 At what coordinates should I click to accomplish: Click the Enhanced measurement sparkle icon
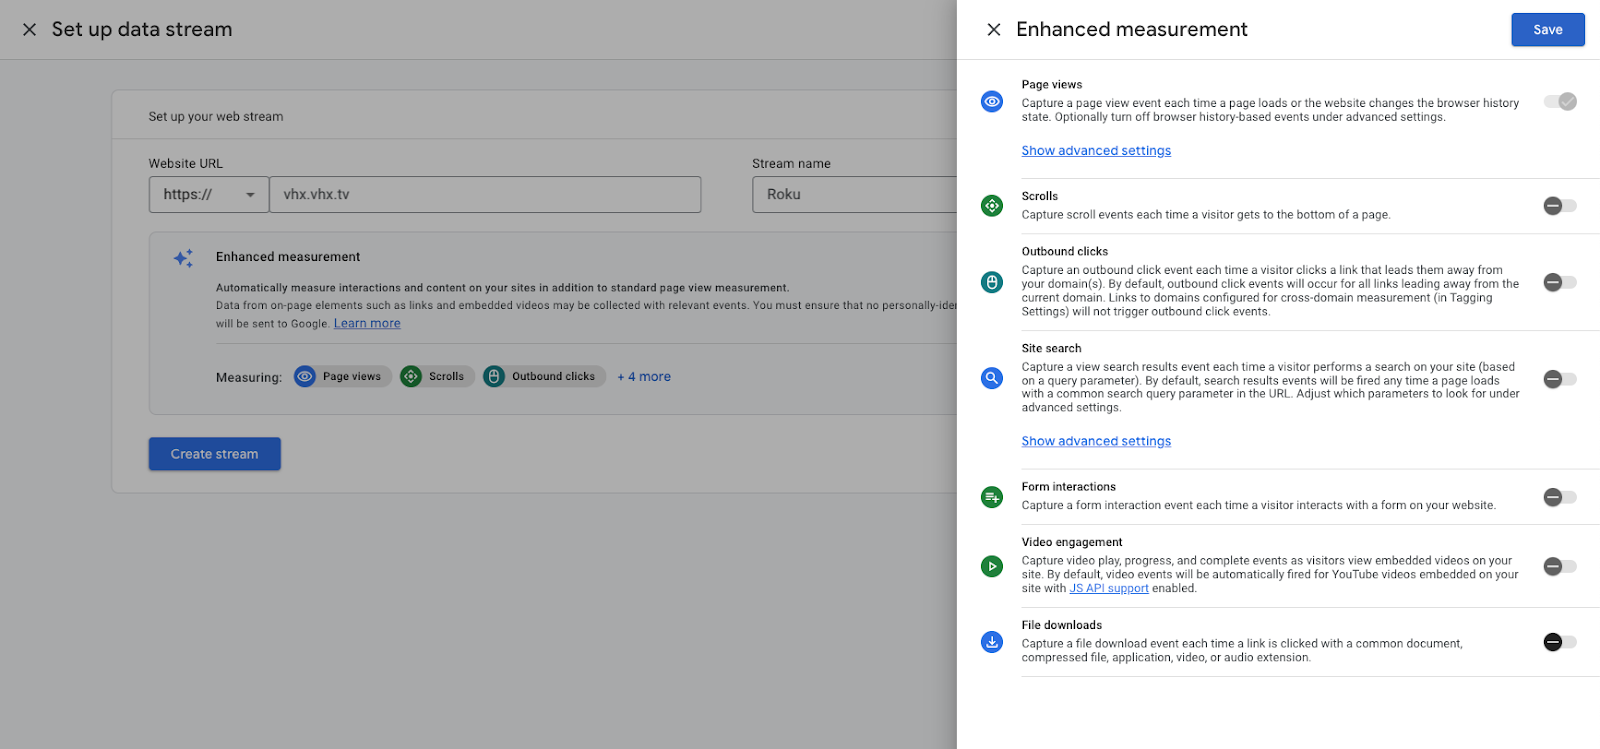[x=183, y=258]
